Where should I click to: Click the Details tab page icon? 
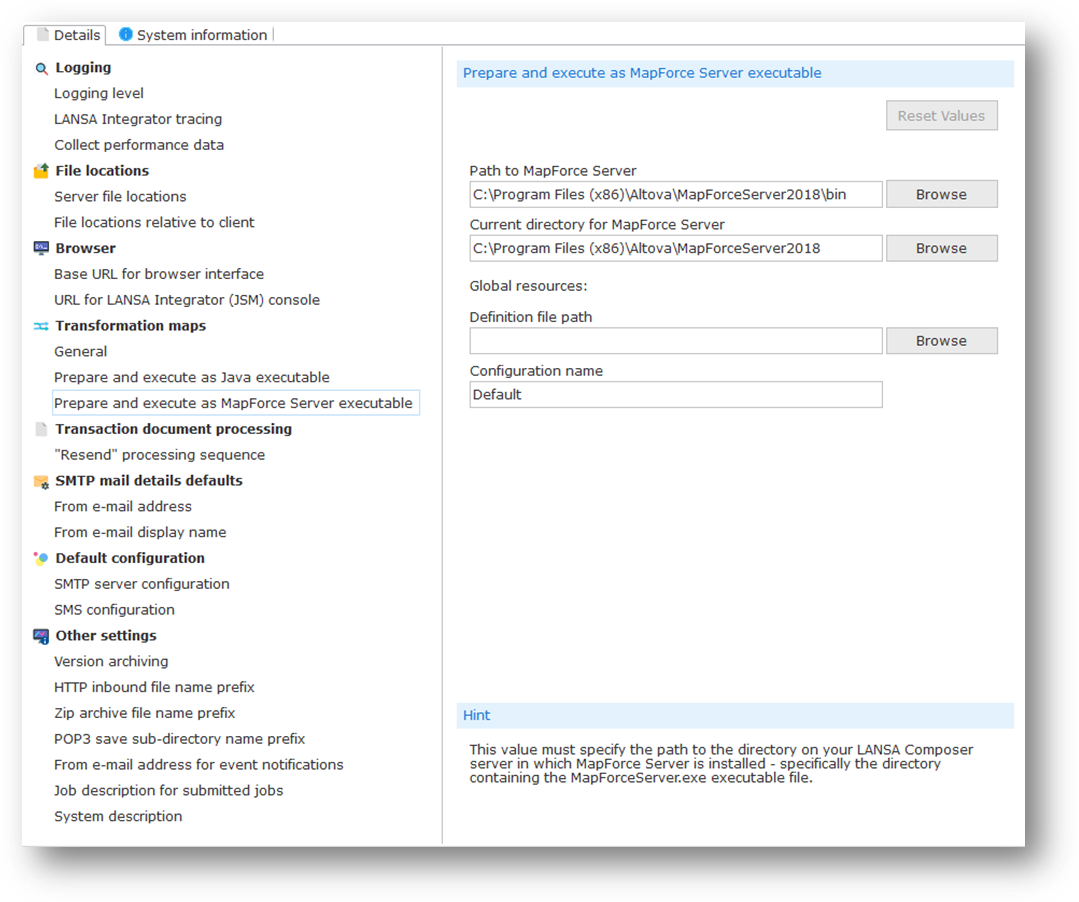(43, 34)
